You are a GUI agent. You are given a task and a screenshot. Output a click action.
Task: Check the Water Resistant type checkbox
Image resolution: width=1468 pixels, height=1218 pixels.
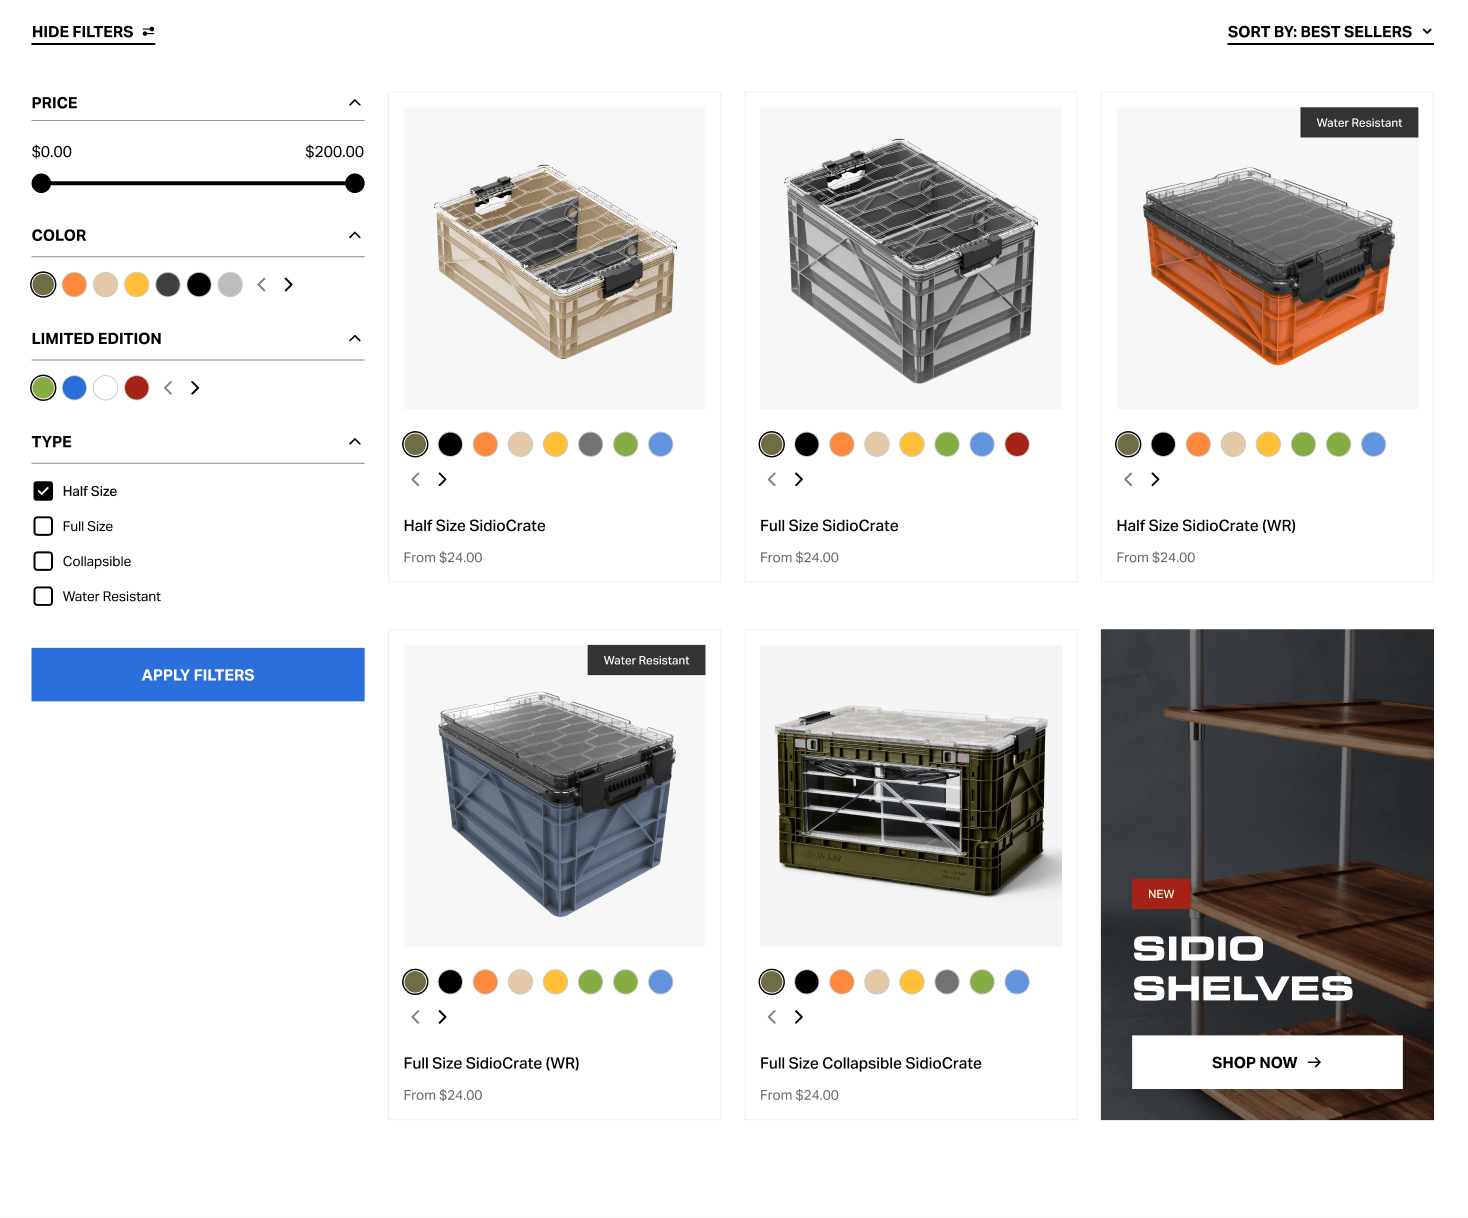tap(43, 596)
